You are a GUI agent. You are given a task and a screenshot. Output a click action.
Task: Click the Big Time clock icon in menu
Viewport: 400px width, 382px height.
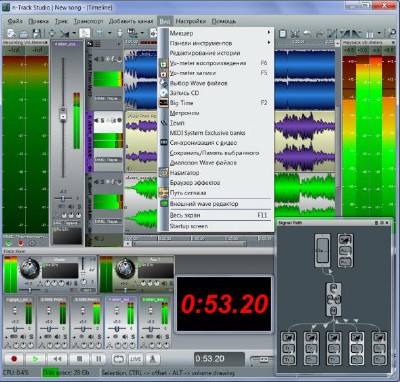click(x=164, y=103)
